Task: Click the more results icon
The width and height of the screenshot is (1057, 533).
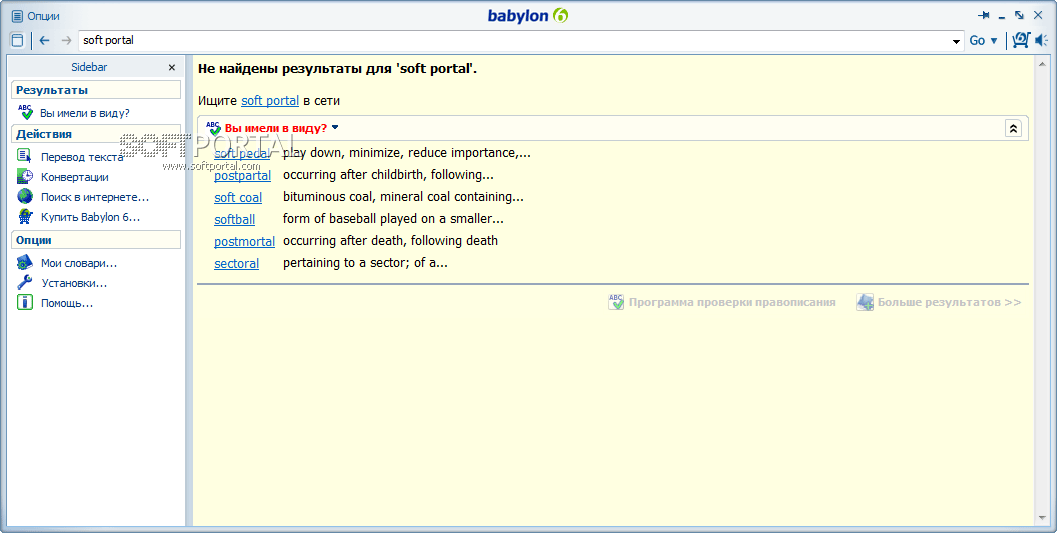Action: coord(865,302)
